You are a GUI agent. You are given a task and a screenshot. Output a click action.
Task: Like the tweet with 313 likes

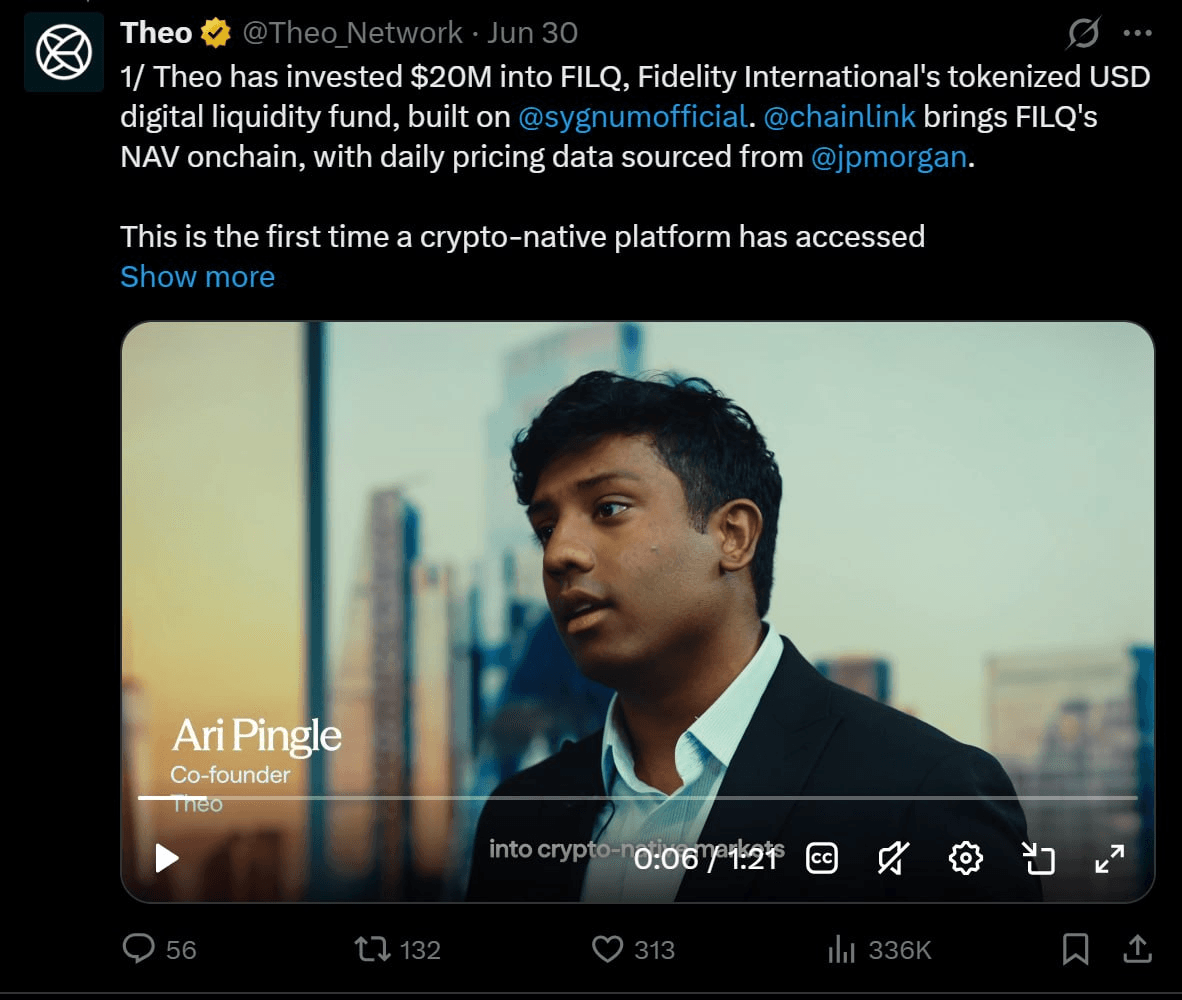click(633, 949)
